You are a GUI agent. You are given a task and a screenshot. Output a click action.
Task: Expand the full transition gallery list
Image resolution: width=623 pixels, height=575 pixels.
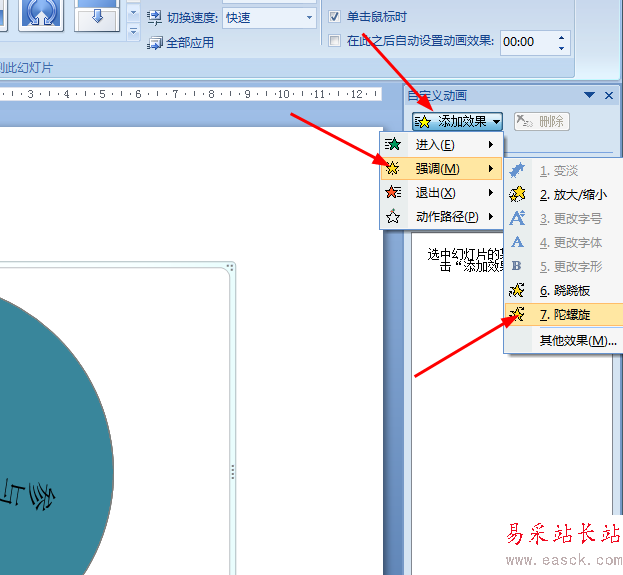134,31
